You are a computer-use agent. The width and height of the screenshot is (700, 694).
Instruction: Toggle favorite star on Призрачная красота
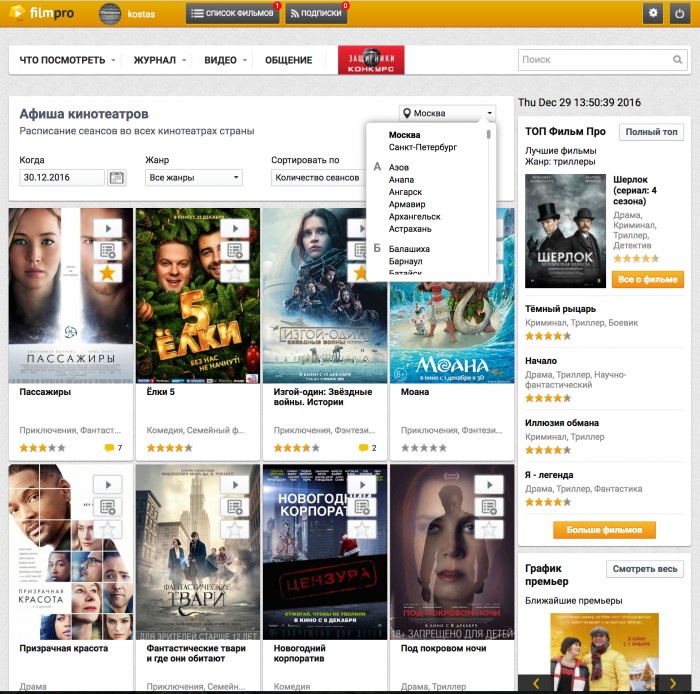click(108, 529)
